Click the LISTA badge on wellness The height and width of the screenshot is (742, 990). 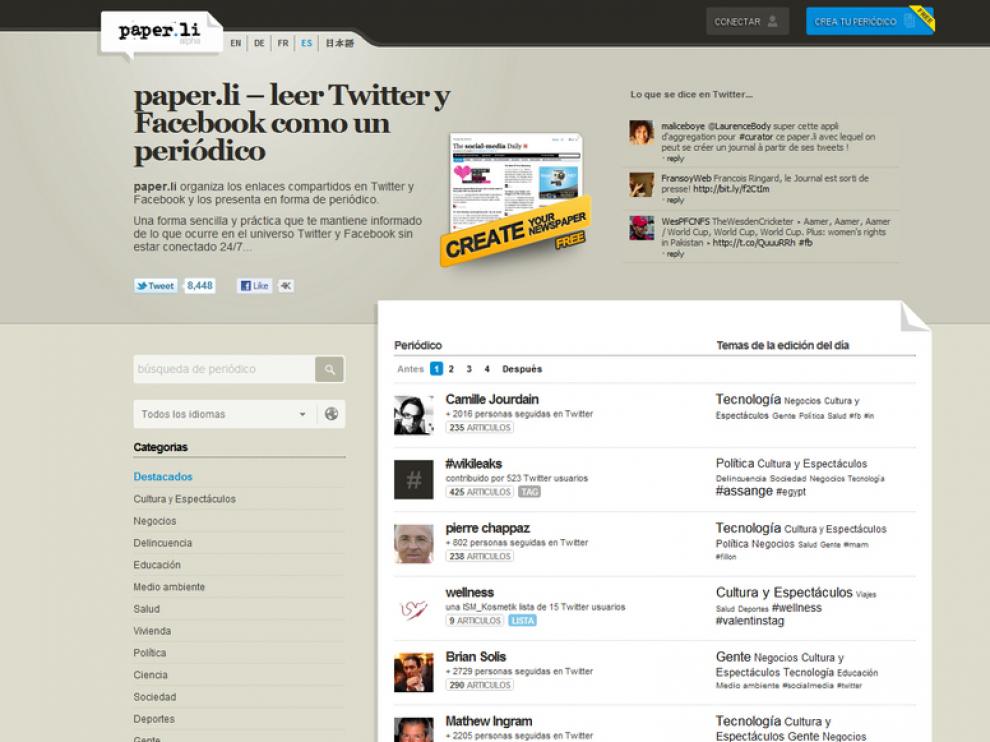[x=522, y=621]
